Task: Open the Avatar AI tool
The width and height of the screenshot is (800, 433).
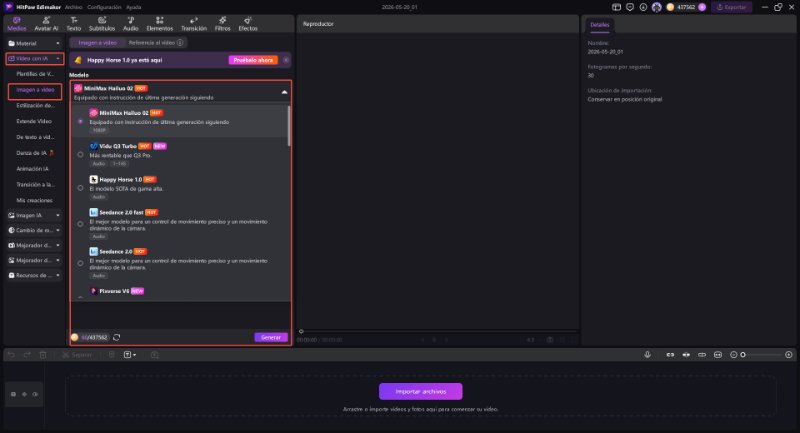Action: (x=46, y=24)
